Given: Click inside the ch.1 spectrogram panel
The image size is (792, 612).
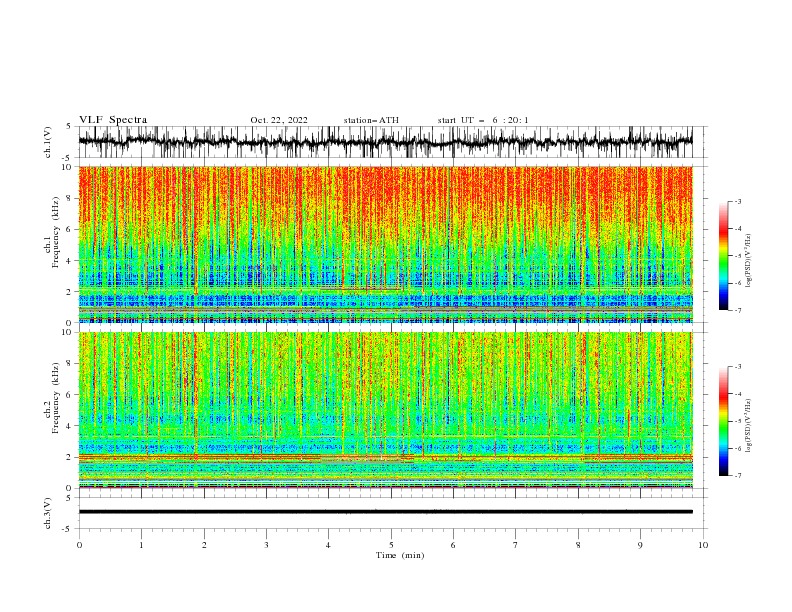Looking at the screenshot, I should [x=385, y=244].
